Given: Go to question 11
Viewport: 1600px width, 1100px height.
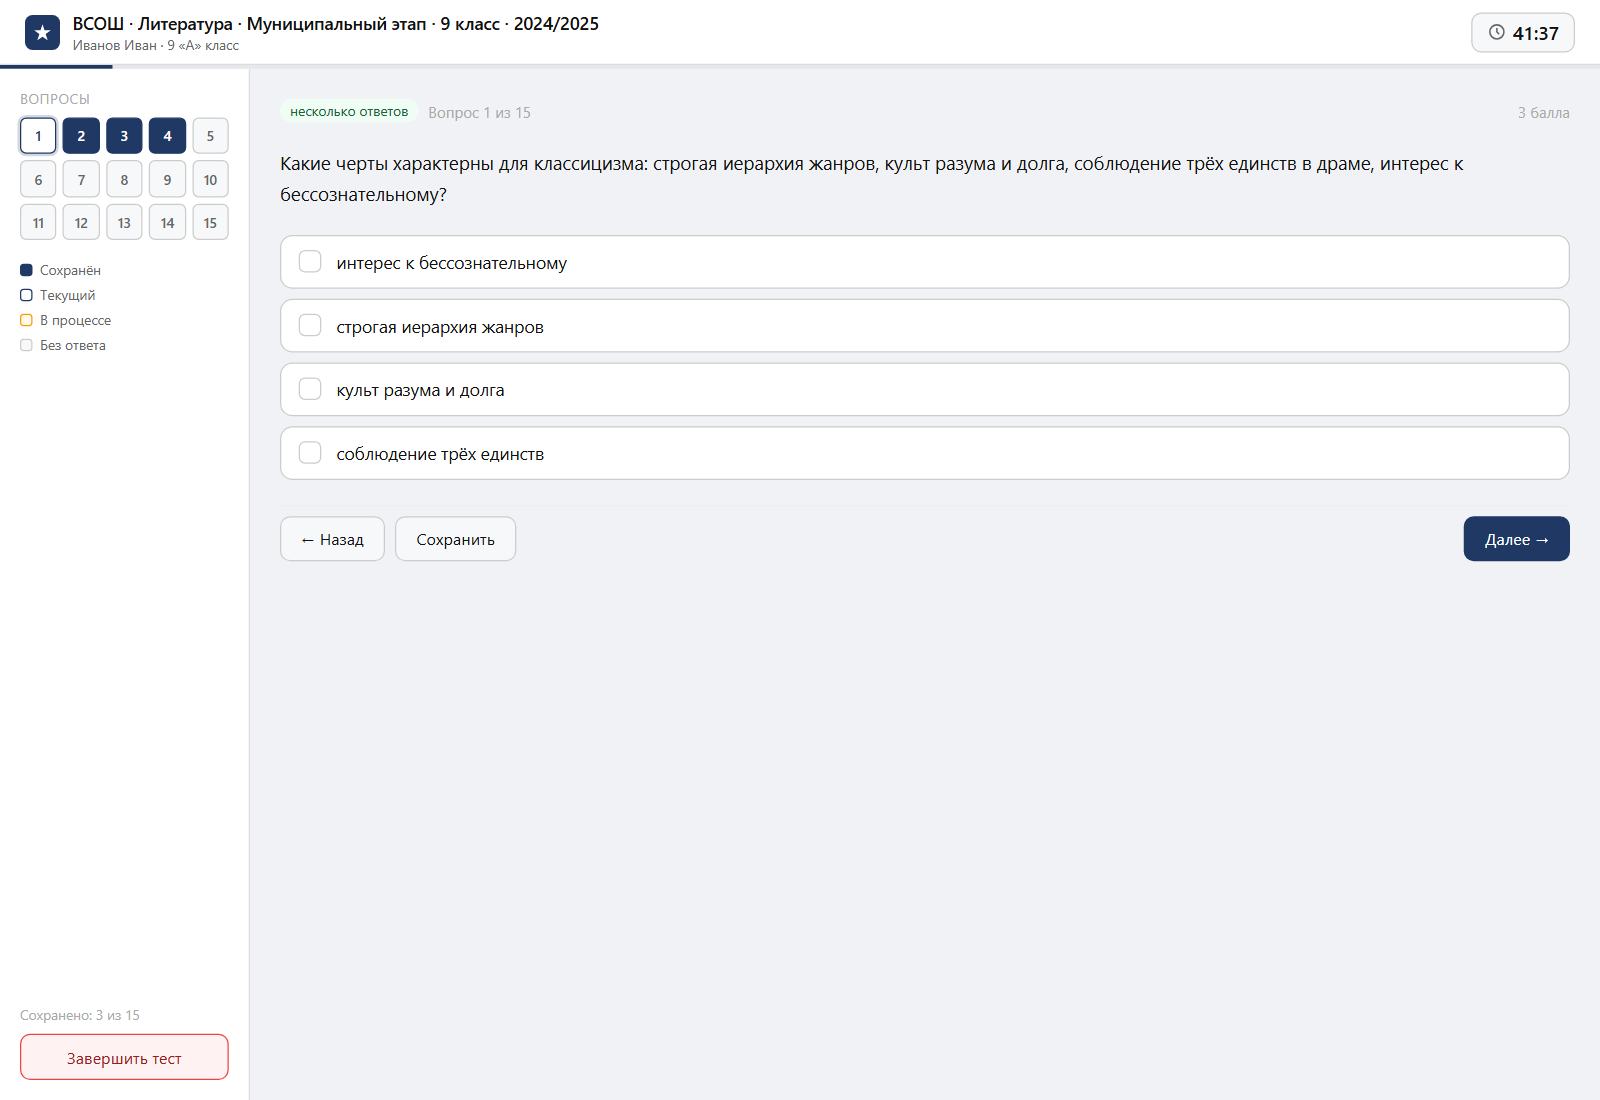Looking at the screenshot, I should coord(38,222).
